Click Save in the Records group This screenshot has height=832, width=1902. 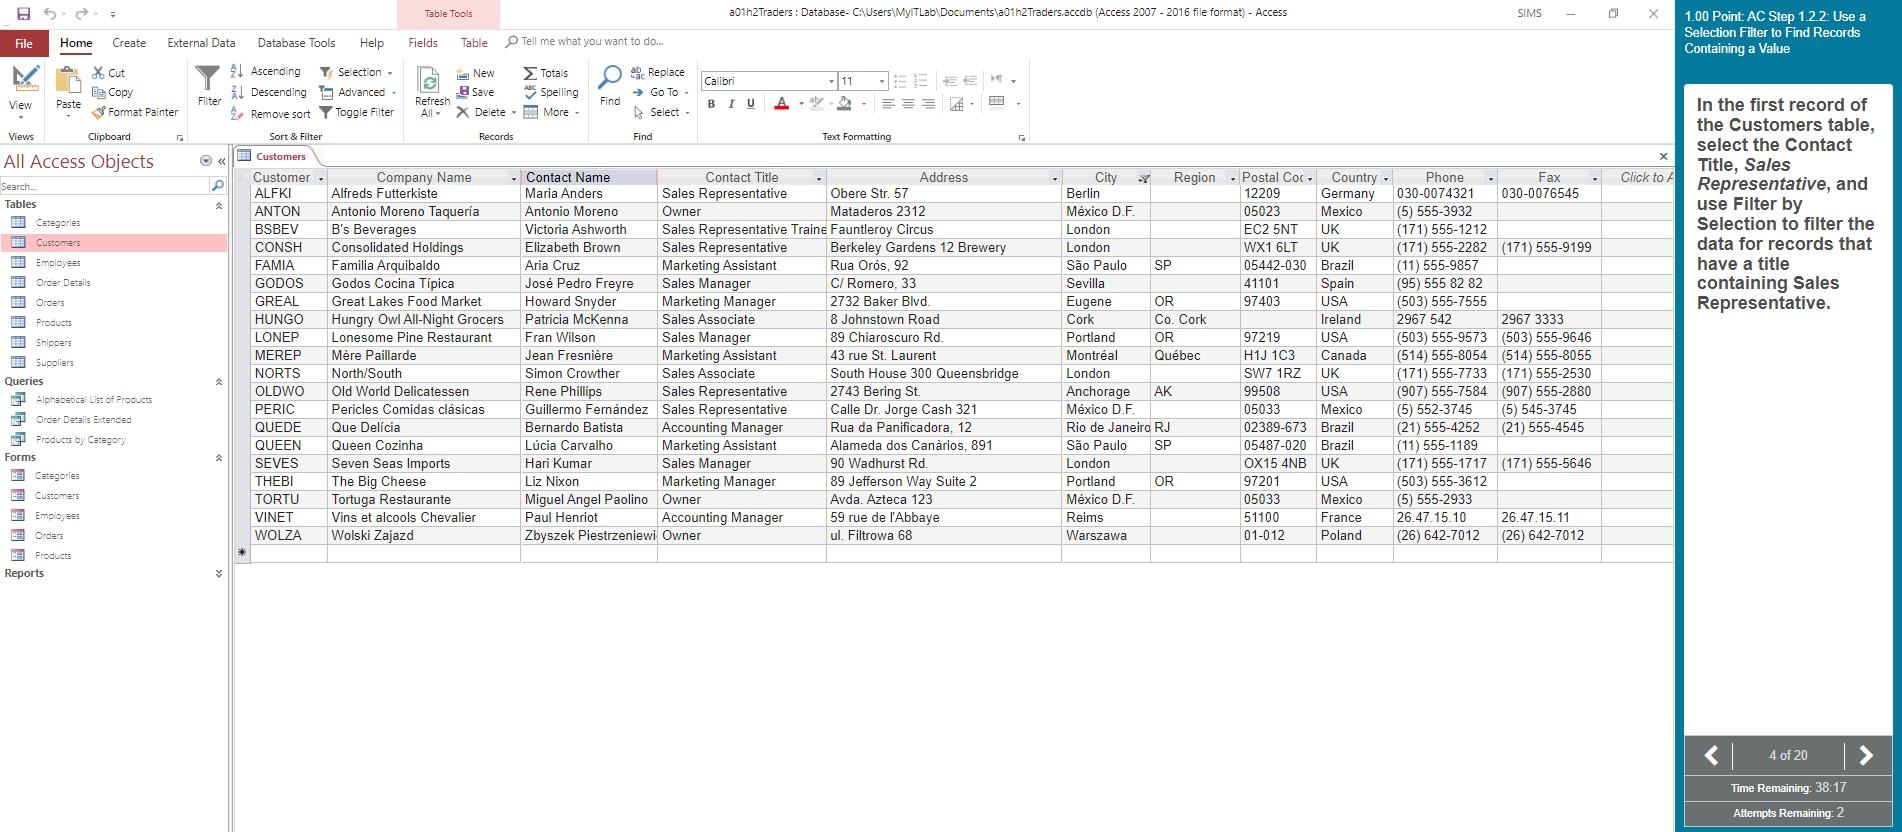point(475,92)
